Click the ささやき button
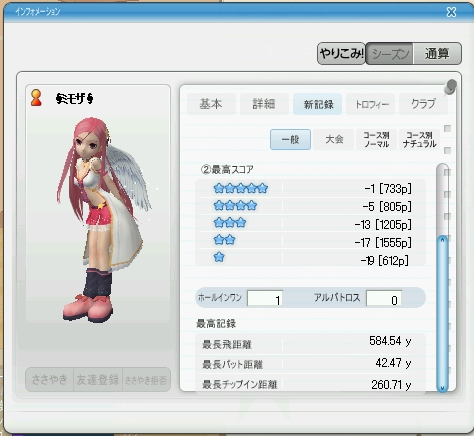Image resolution: width=474 pixels, height=436 pixels. point(49,379)
